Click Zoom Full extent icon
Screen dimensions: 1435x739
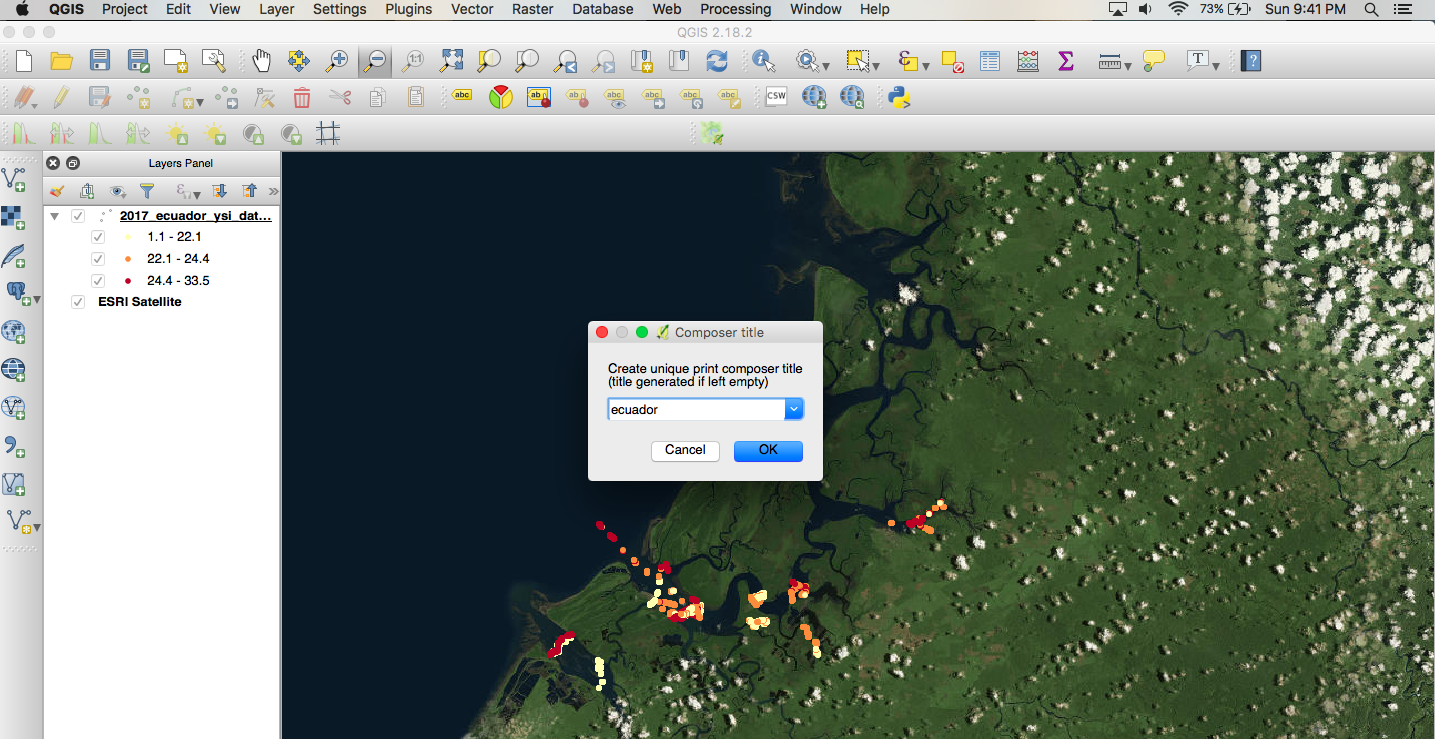coord(450,60)
